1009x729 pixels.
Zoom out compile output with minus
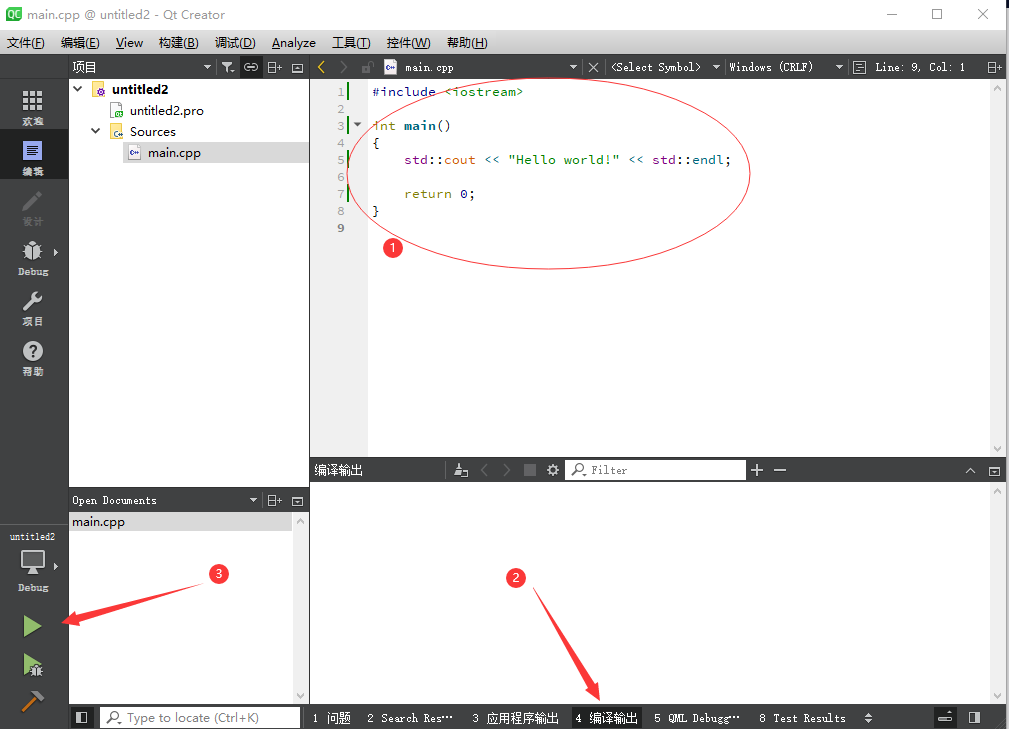(x=780, y=470)
